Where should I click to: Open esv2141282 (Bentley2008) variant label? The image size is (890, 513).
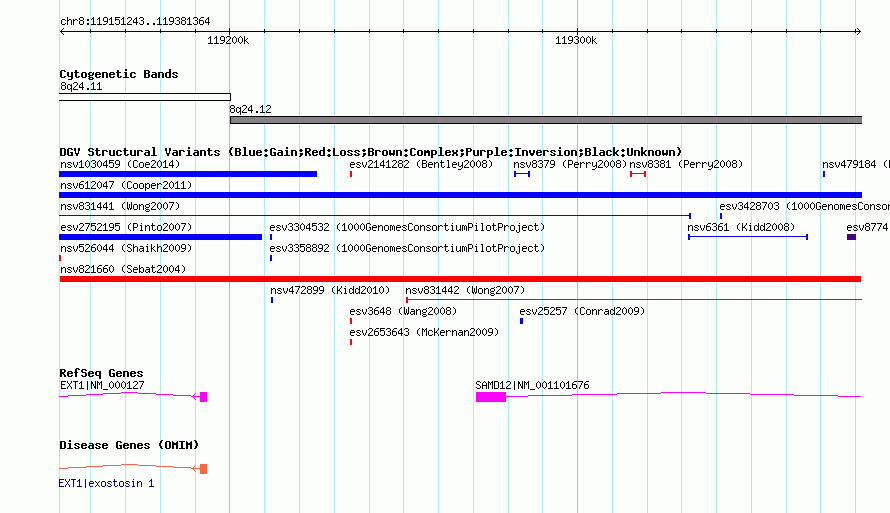pos(421,164)
